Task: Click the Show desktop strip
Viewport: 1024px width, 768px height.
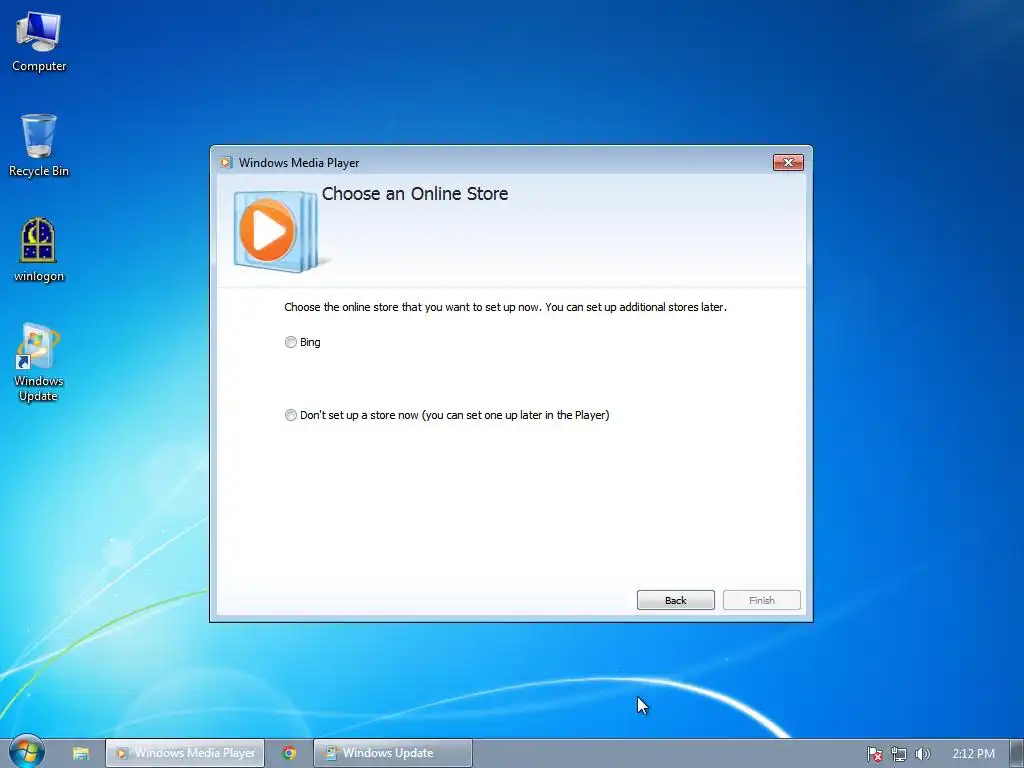Action: click(x=1016, y=754)
